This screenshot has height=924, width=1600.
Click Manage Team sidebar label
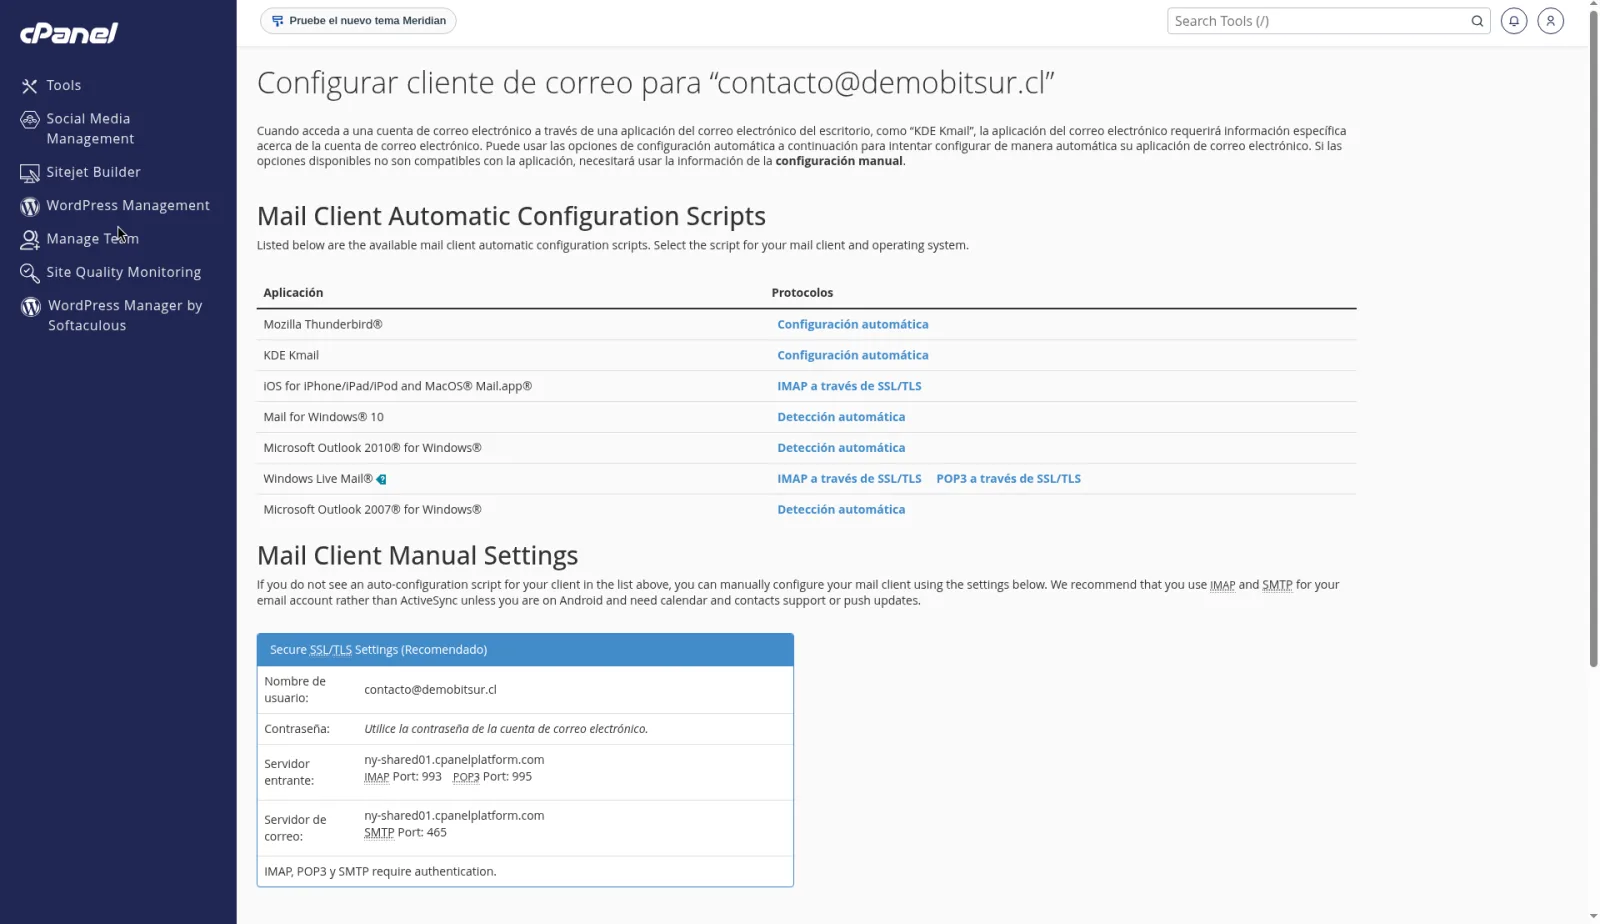92,239
